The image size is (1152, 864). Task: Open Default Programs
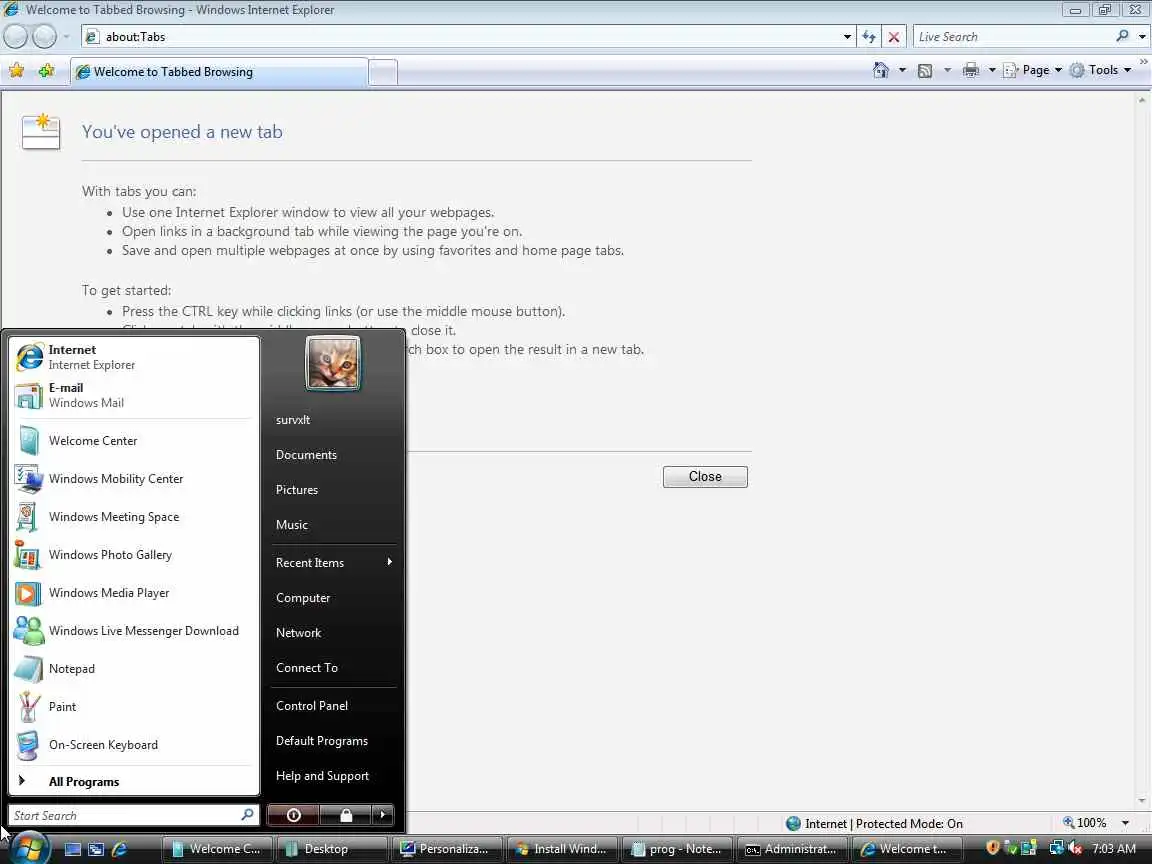coord(334,741)
